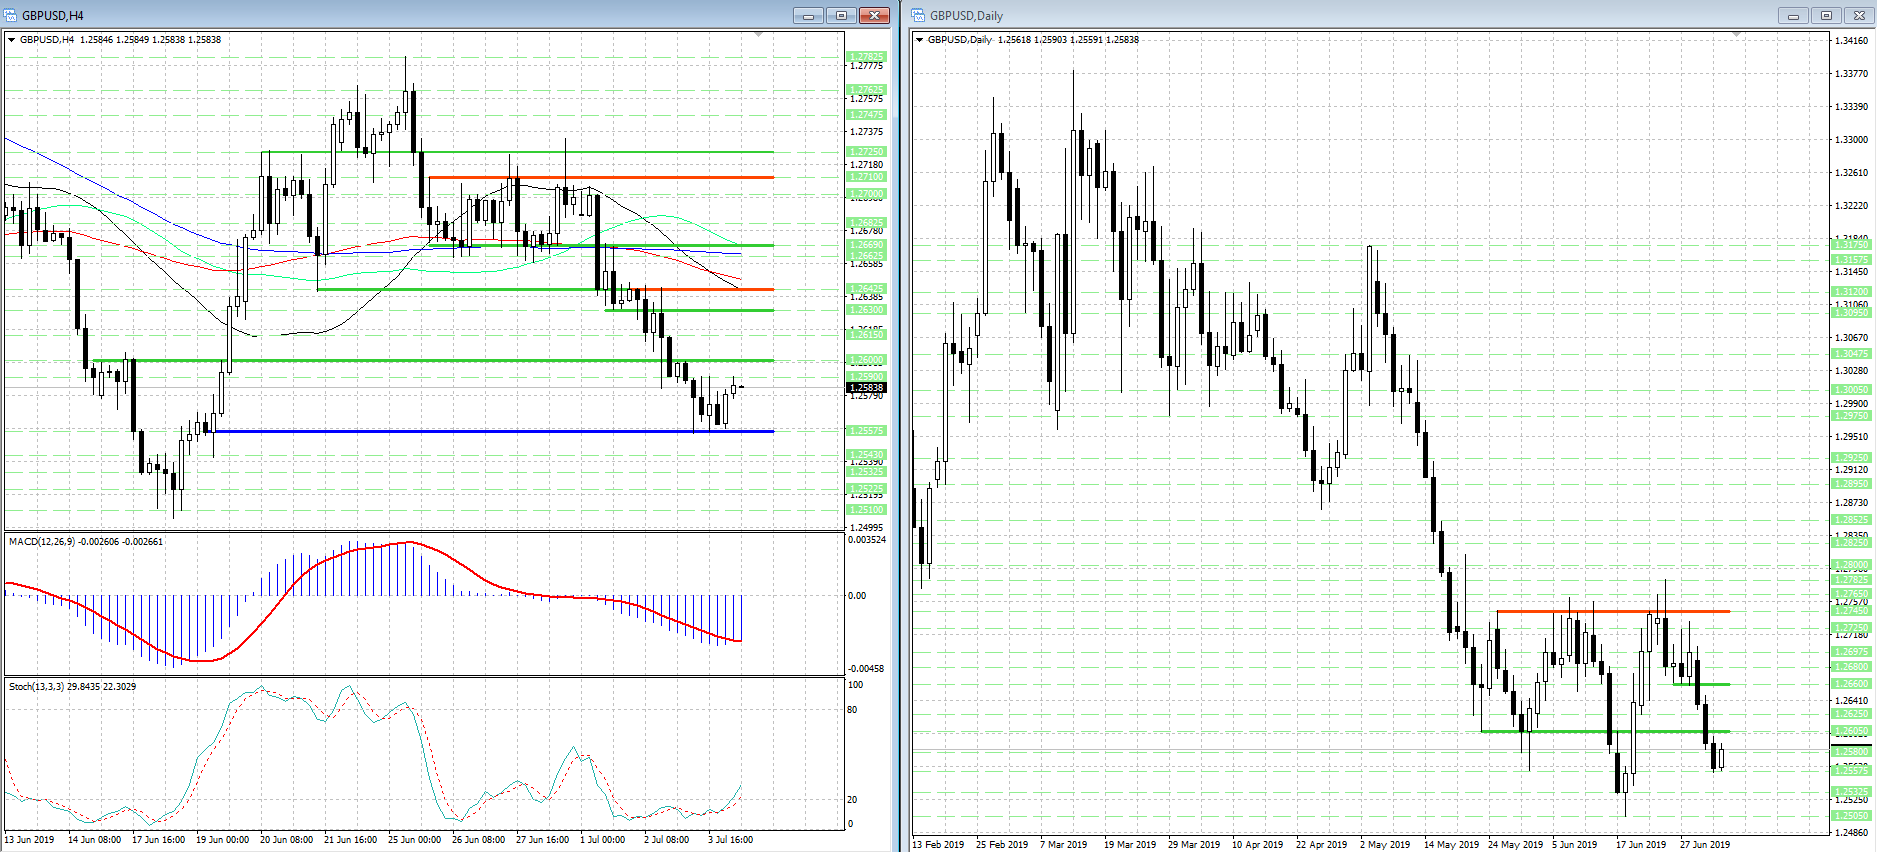Click the '1.27000' green price label
The width and height of the screenshot is (1877, 852).
(866, 194)
